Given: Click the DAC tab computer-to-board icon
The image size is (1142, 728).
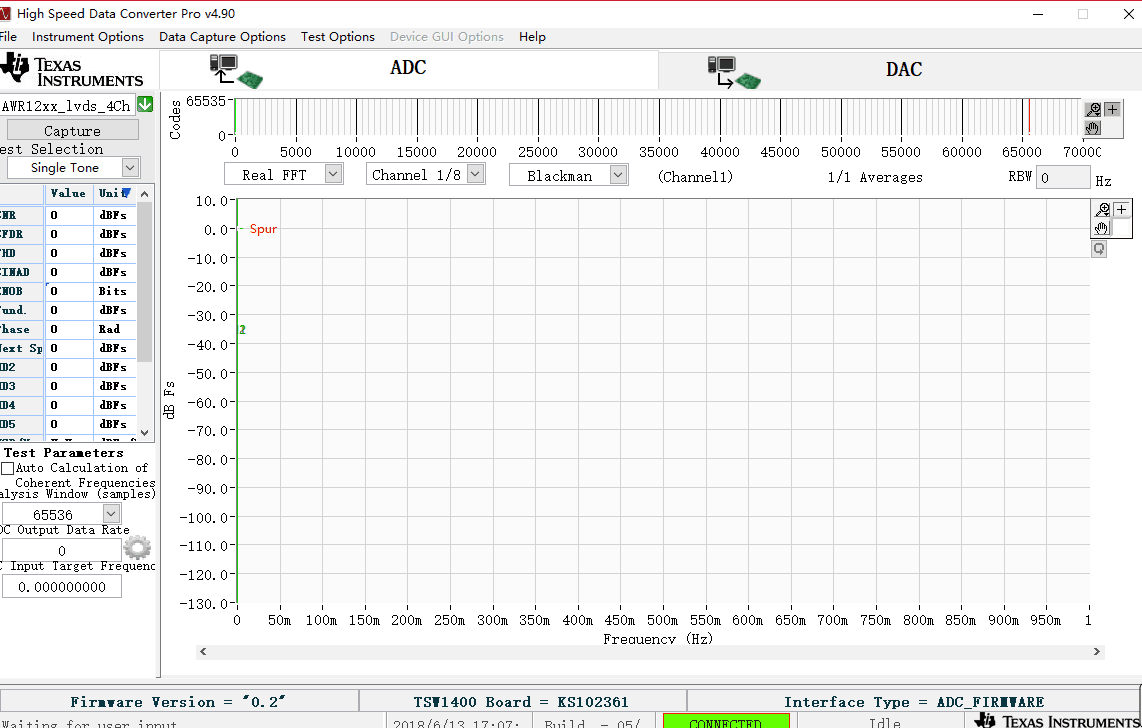Looking at the screenshot, I should [734, 73].
